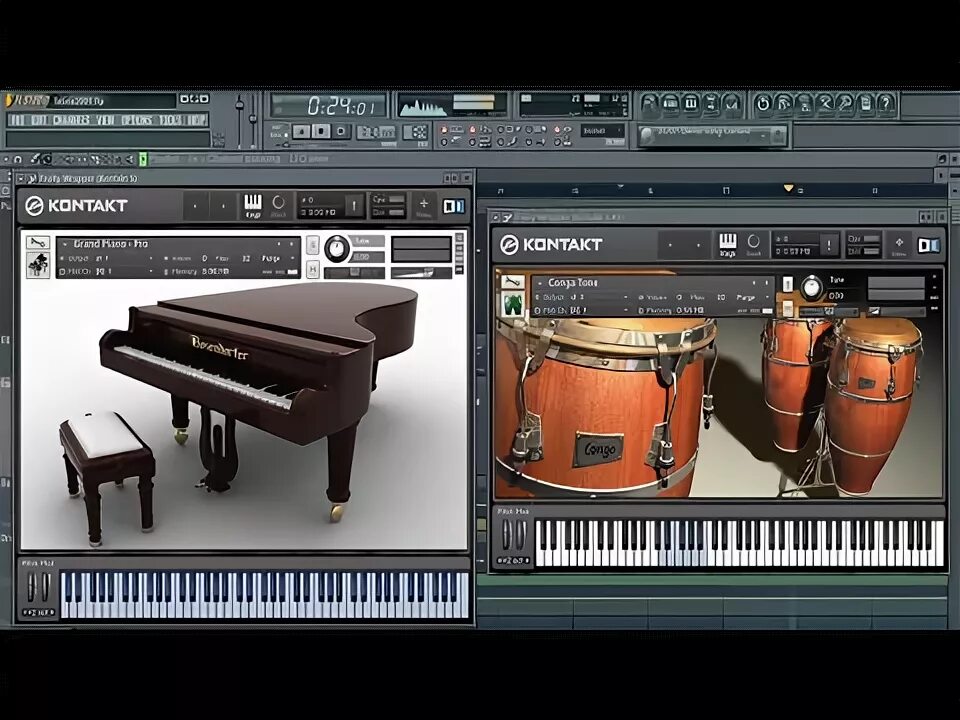Image resolution: width=960 pixels, height=720 pixels.
Task: Open the Output dropdown for Conga Tone
Action: (626, 297)
